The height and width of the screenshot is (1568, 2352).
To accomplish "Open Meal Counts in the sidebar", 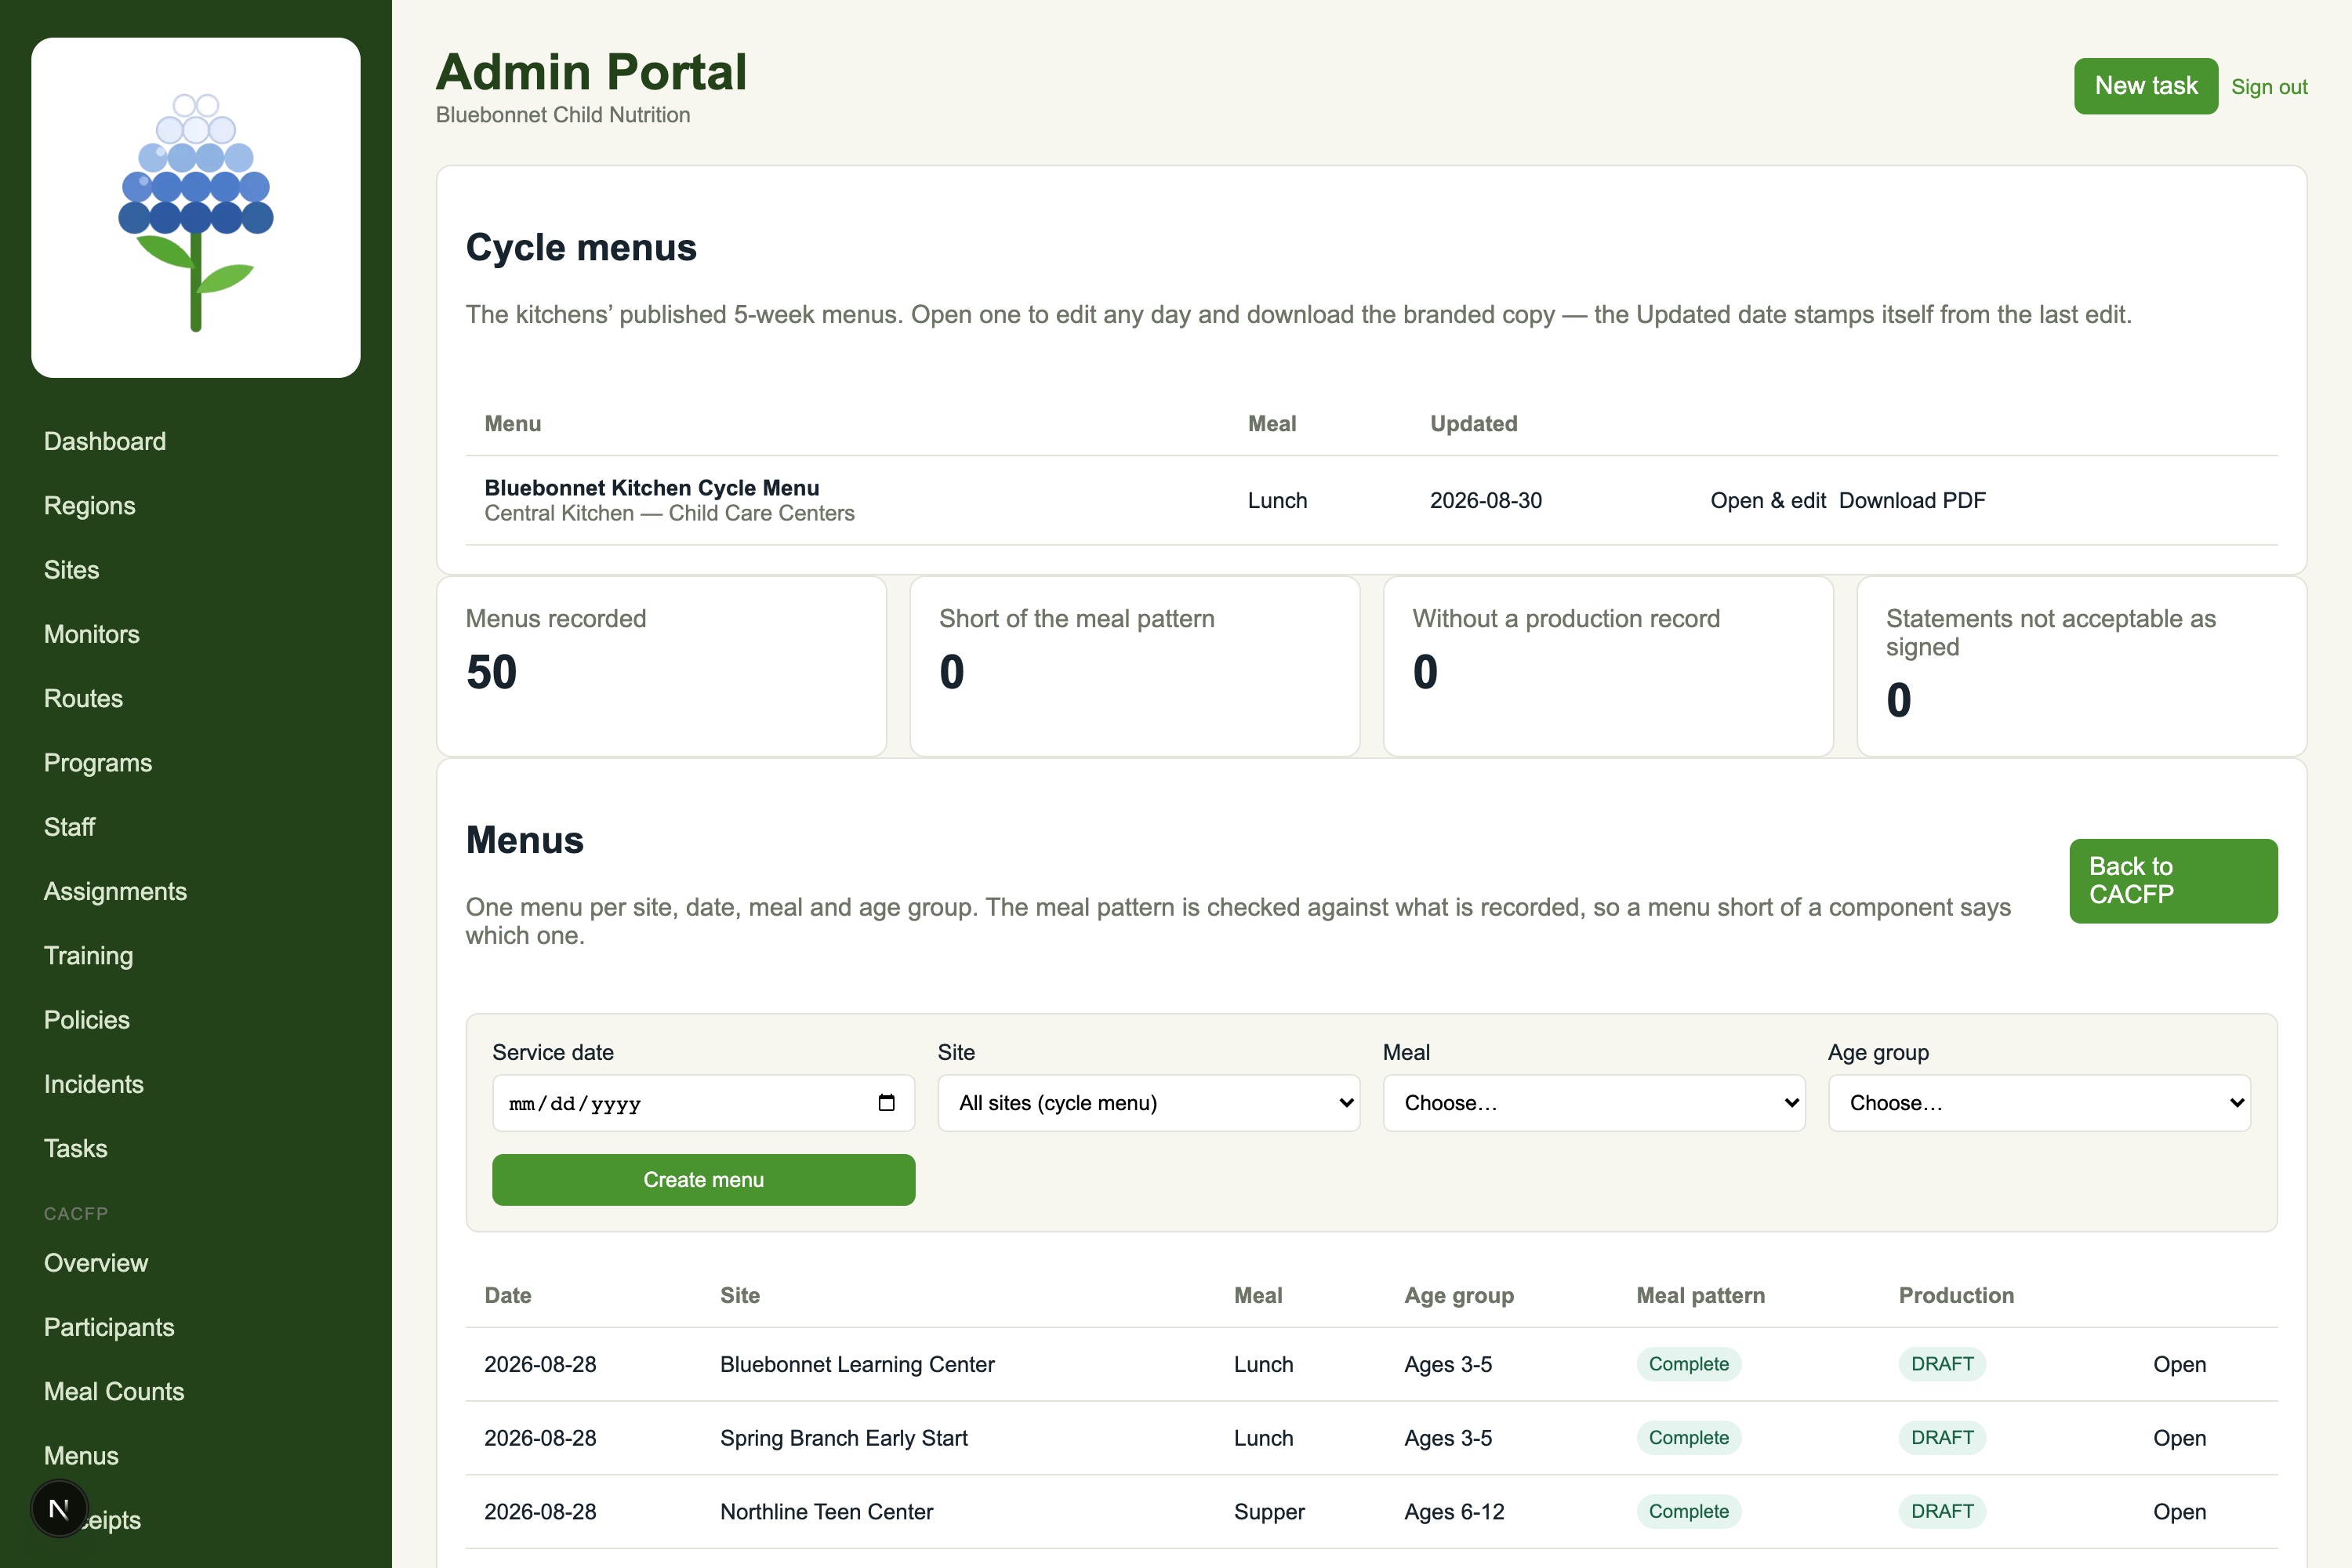I will pyautogui.click(x=114, y=1391).
